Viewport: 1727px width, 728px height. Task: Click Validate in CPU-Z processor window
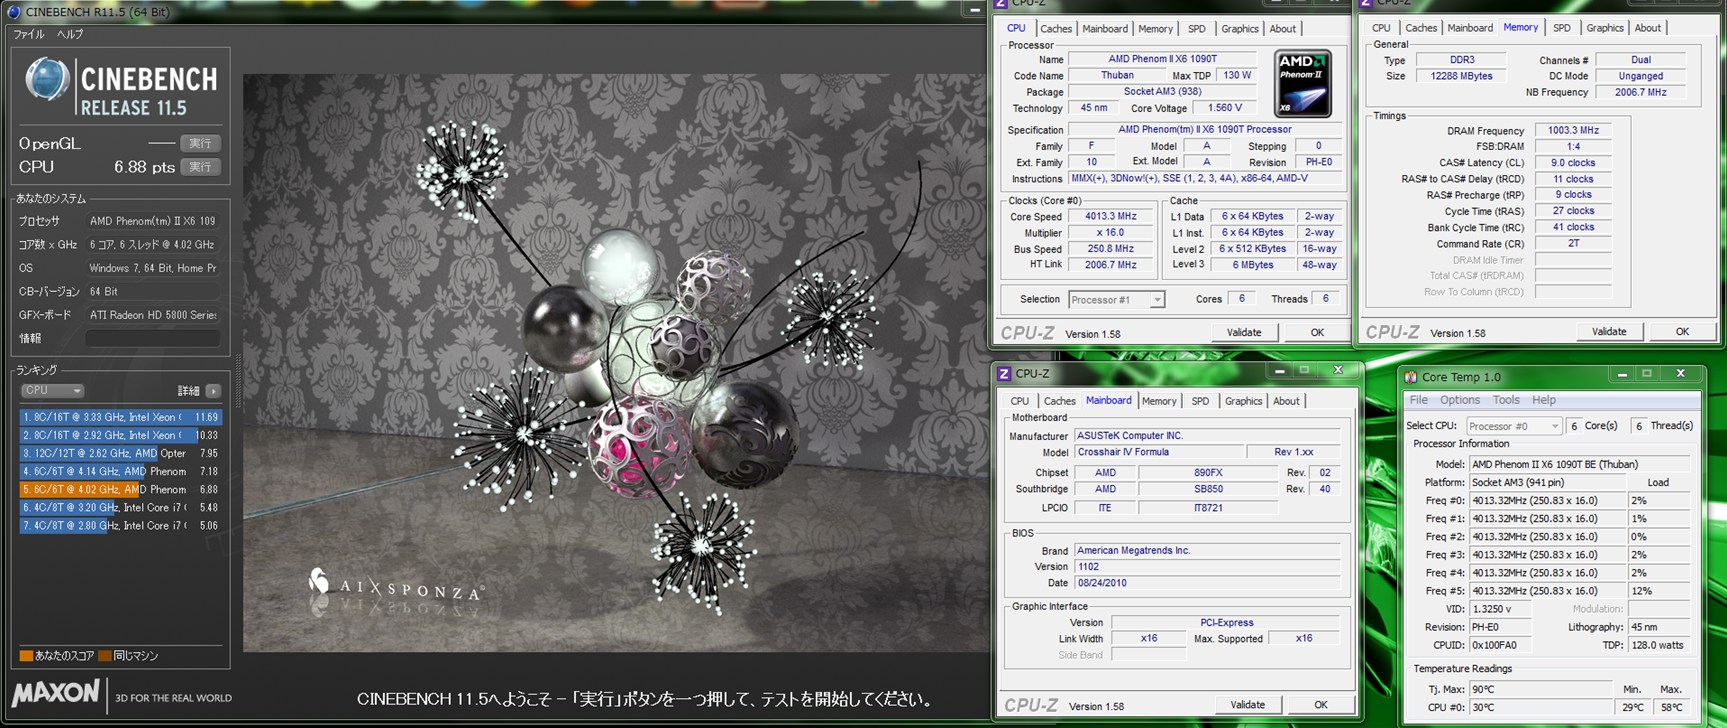tap(1244, 332)
